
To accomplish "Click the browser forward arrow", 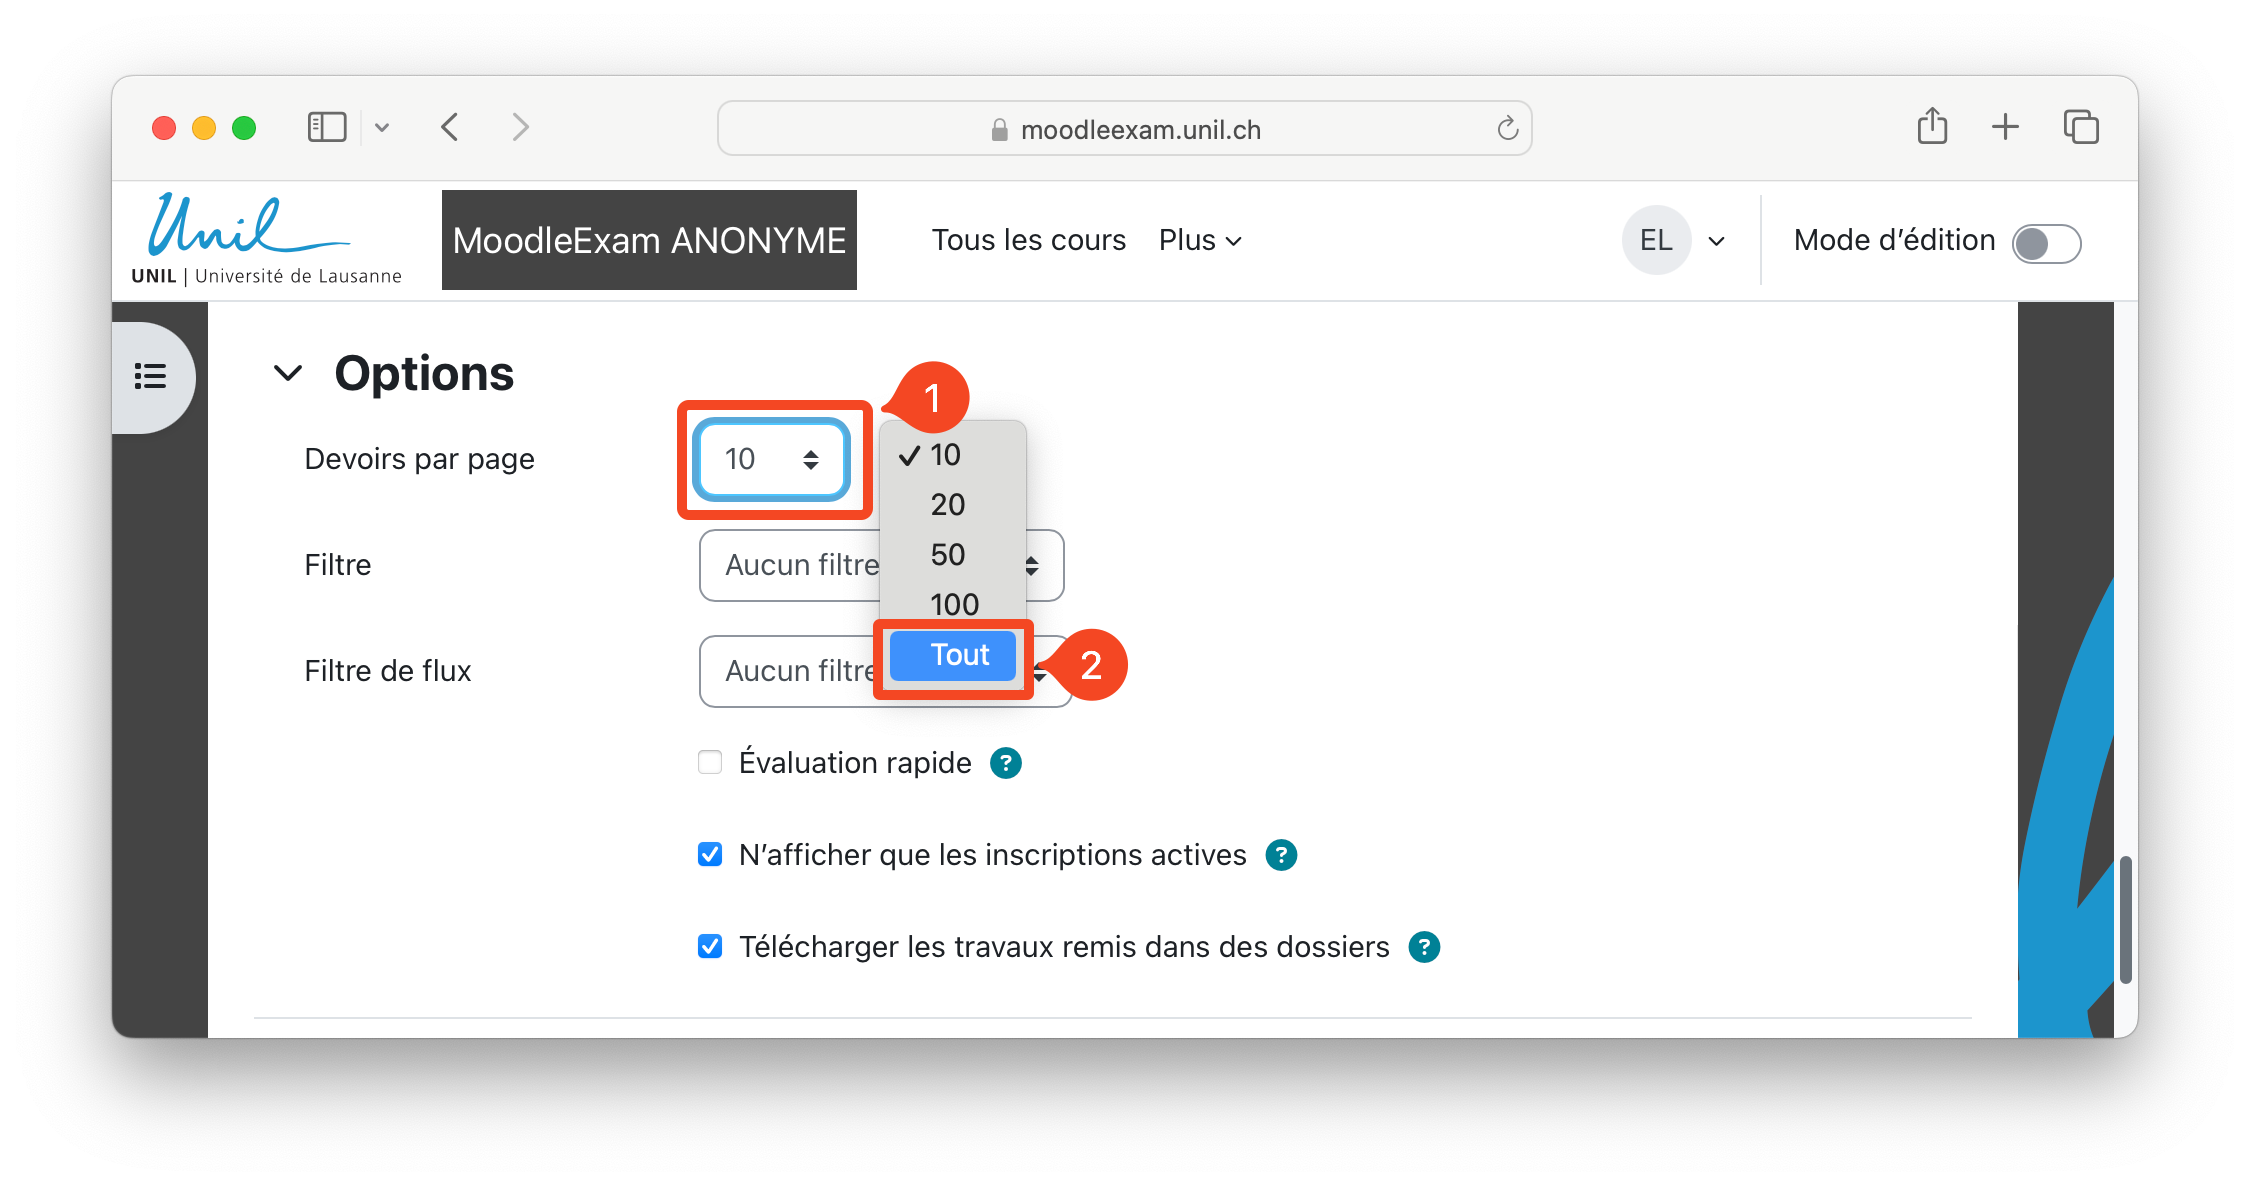I will coord(520,128).
